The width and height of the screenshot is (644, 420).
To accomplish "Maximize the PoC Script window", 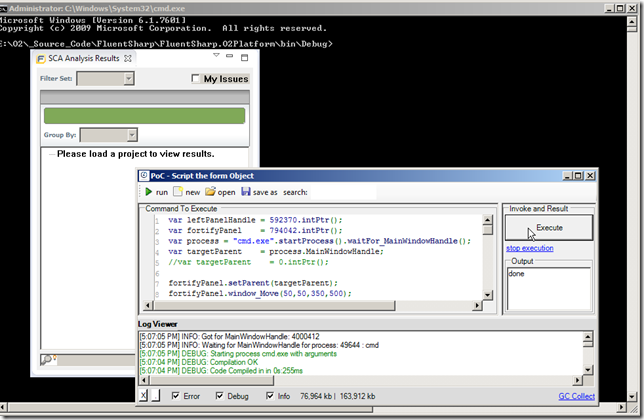I will [578, 176].
